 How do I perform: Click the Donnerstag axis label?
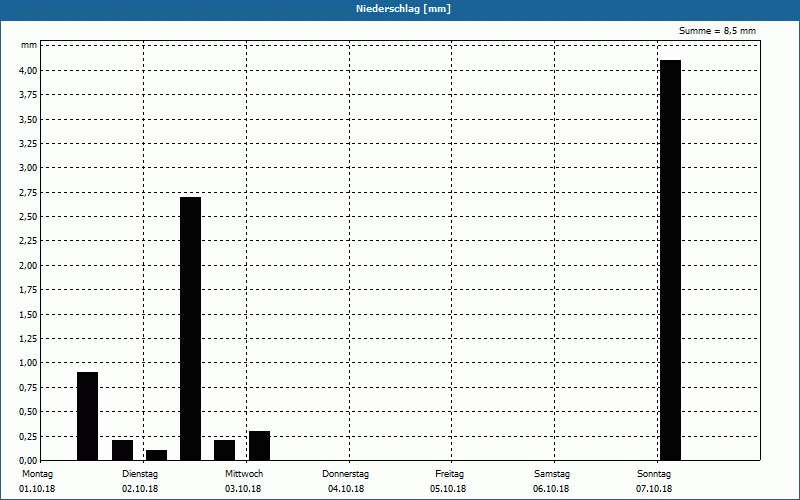click(x=345, y=474)
